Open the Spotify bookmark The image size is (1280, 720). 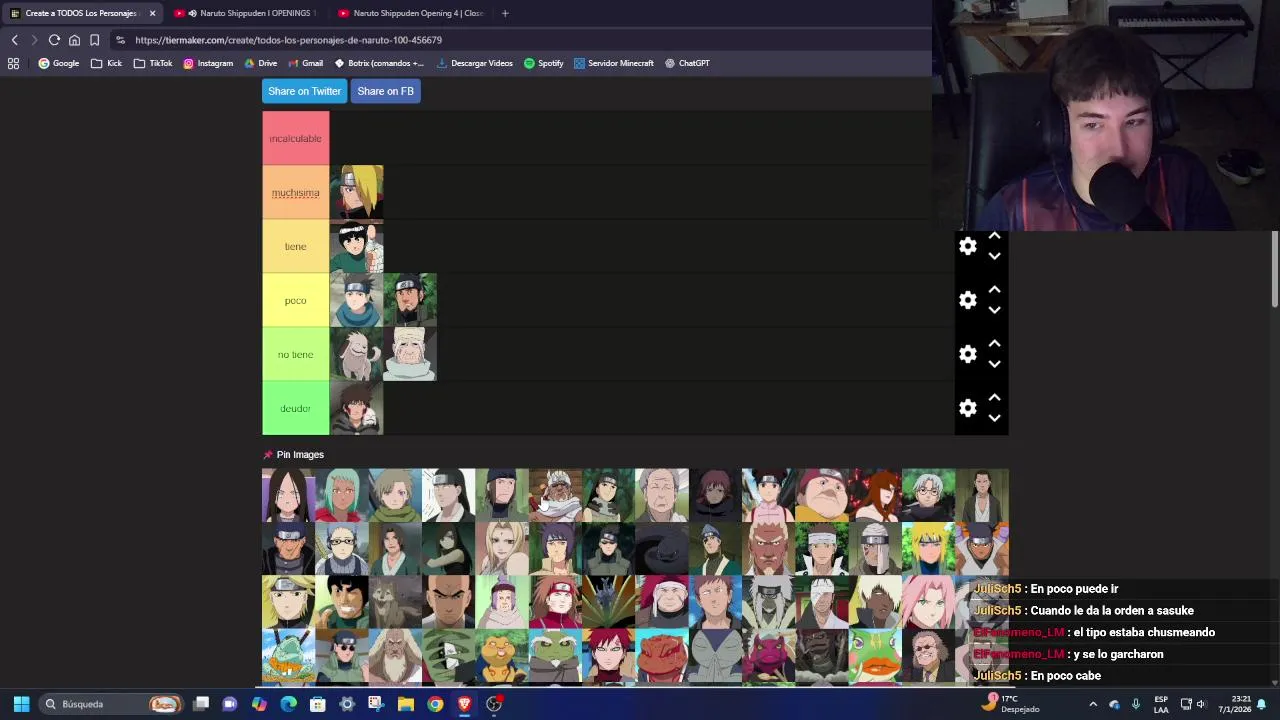click(x=543, y=63)
